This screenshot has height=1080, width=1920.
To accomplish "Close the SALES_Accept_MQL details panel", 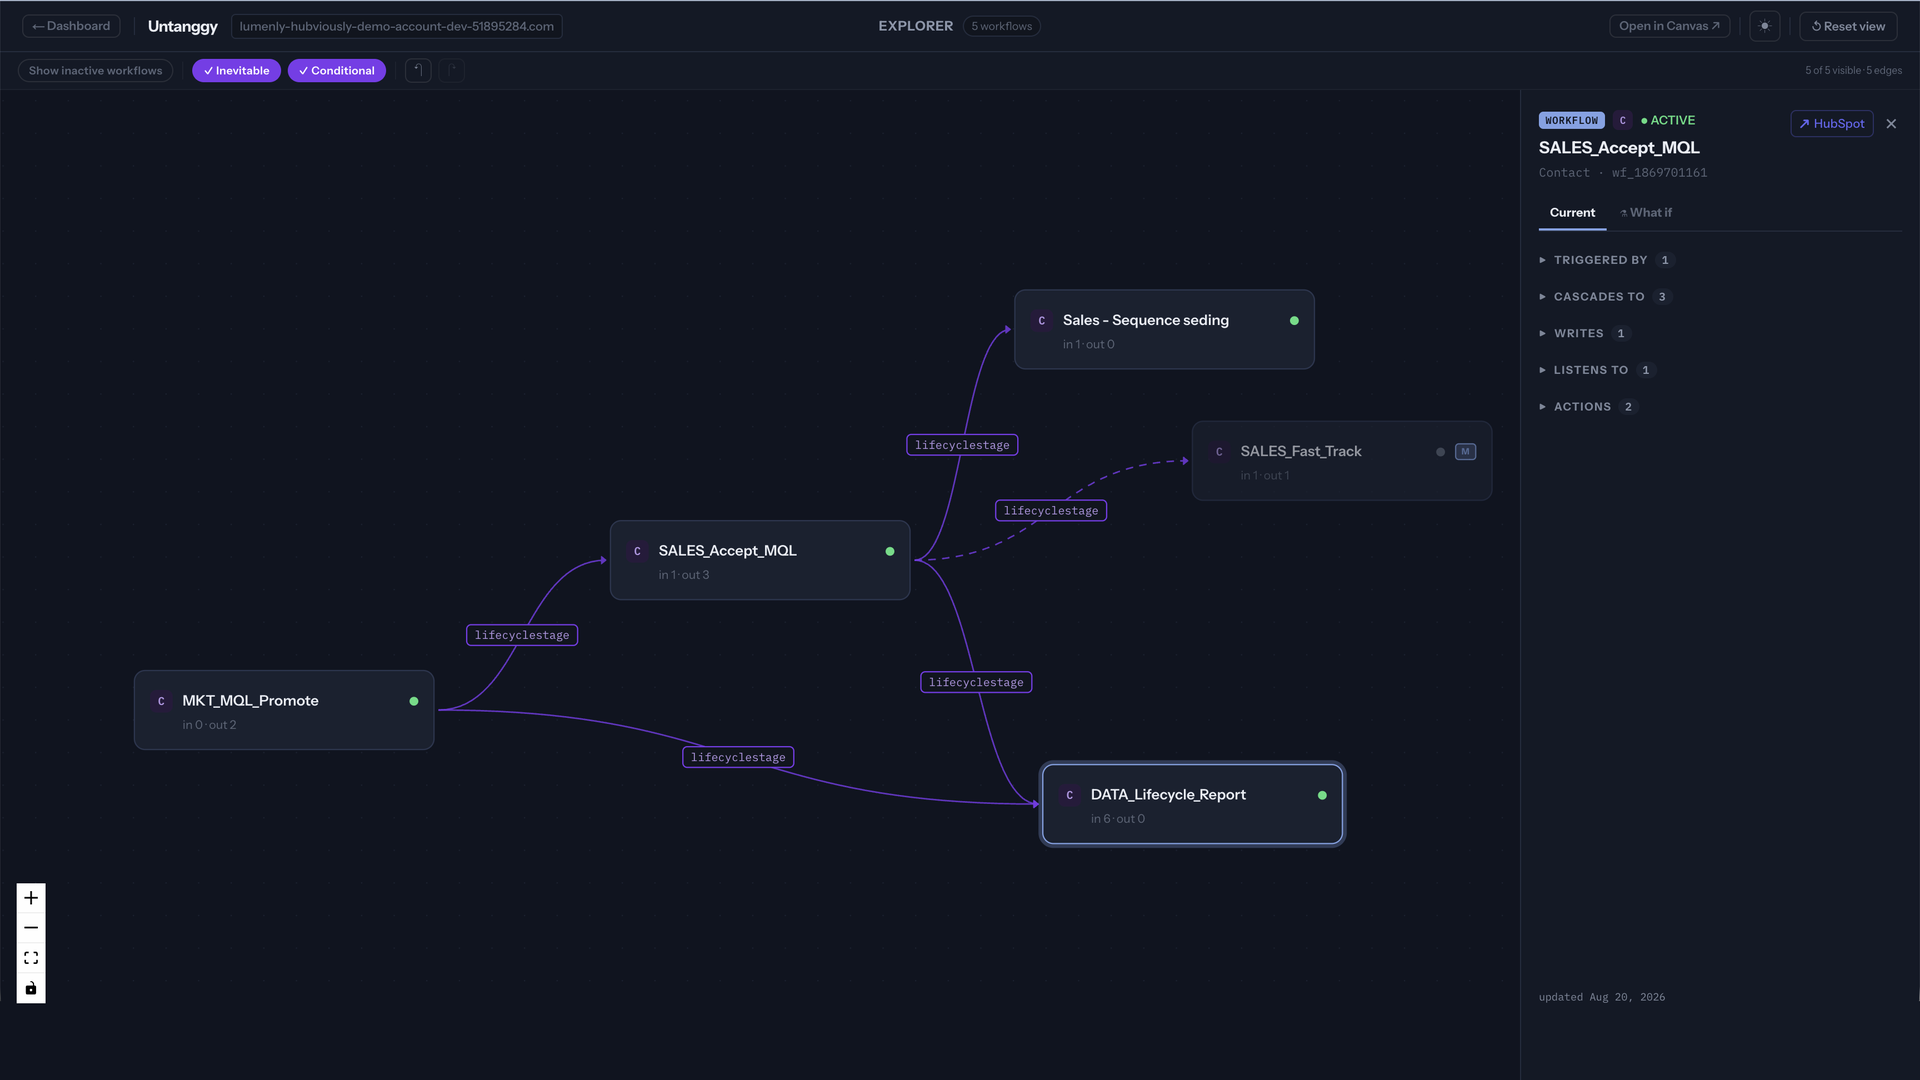I will (x=1891, y=124).
